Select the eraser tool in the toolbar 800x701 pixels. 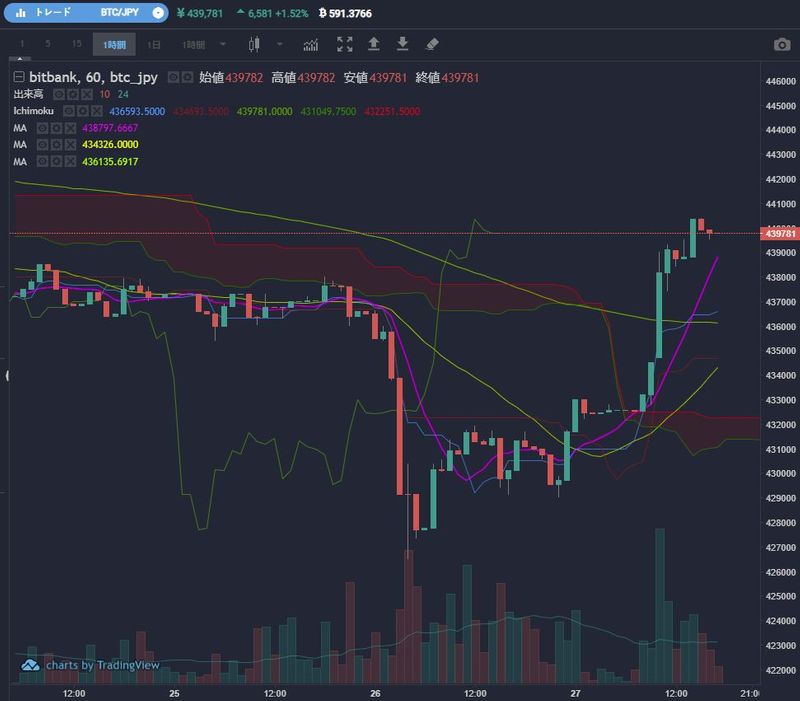pos(432,45)
